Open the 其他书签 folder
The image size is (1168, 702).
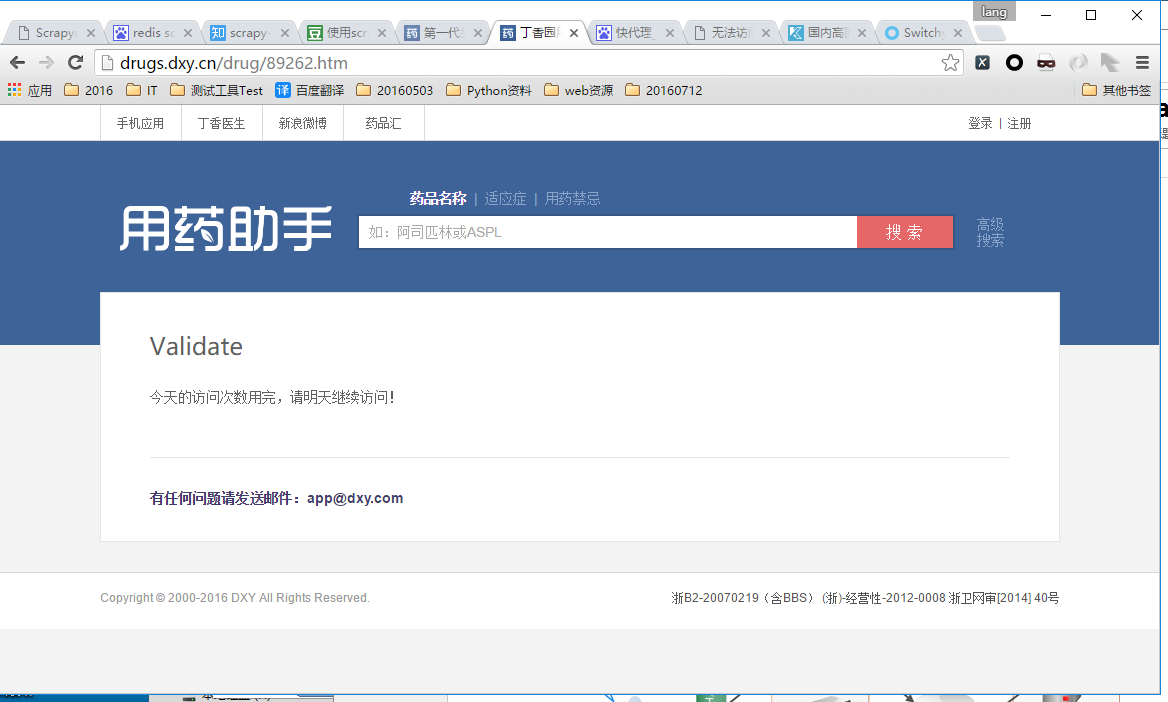coord(1116,90)
